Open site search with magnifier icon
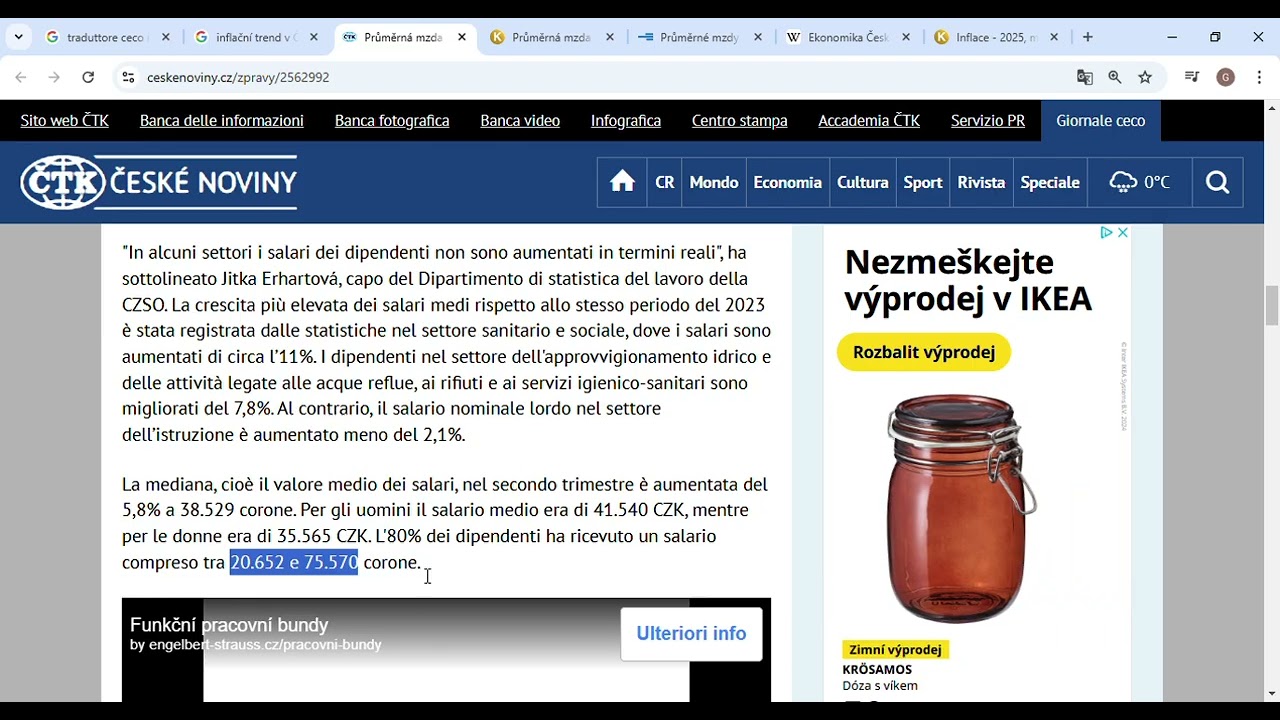 pyautogui.click(x=1217, y=182)
